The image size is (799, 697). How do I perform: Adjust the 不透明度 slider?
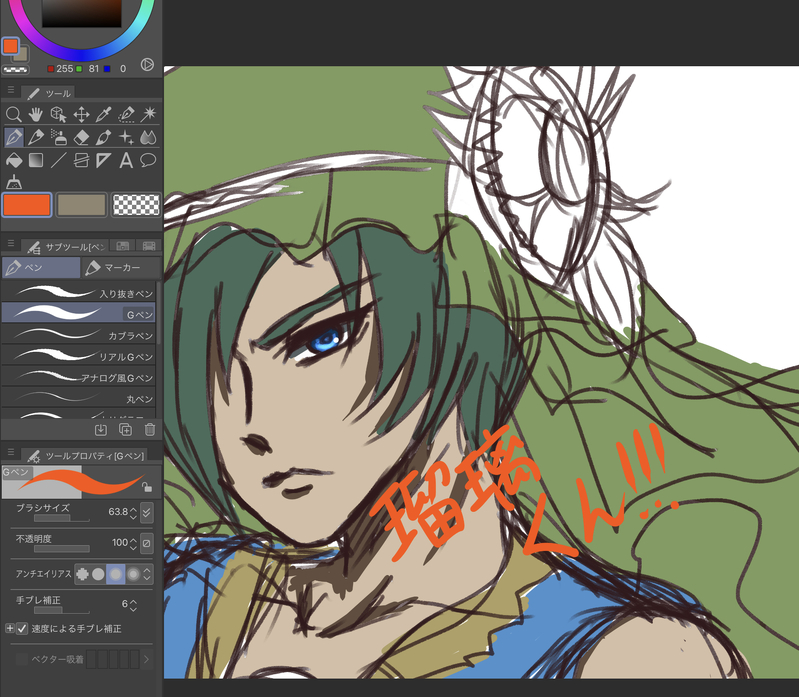[x=62, y=549]
